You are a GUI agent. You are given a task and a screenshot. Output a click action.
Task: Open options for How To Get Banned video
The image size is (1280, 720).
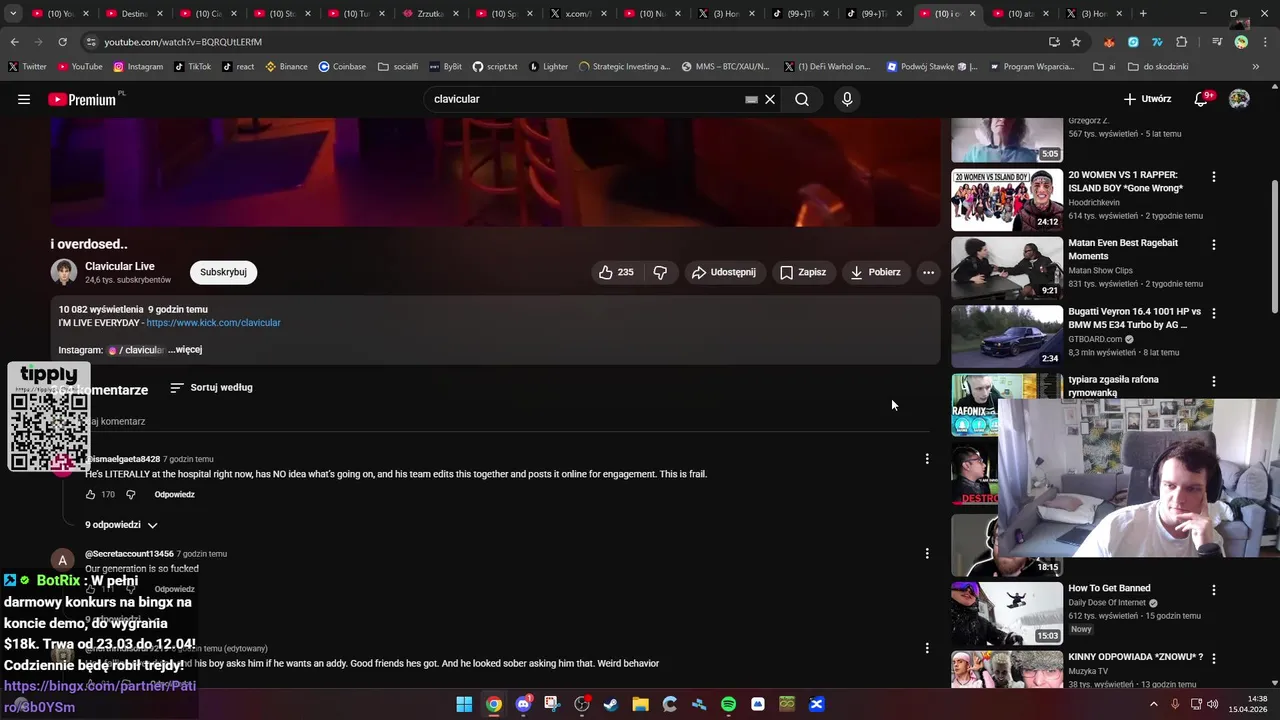pos(1214,590)
